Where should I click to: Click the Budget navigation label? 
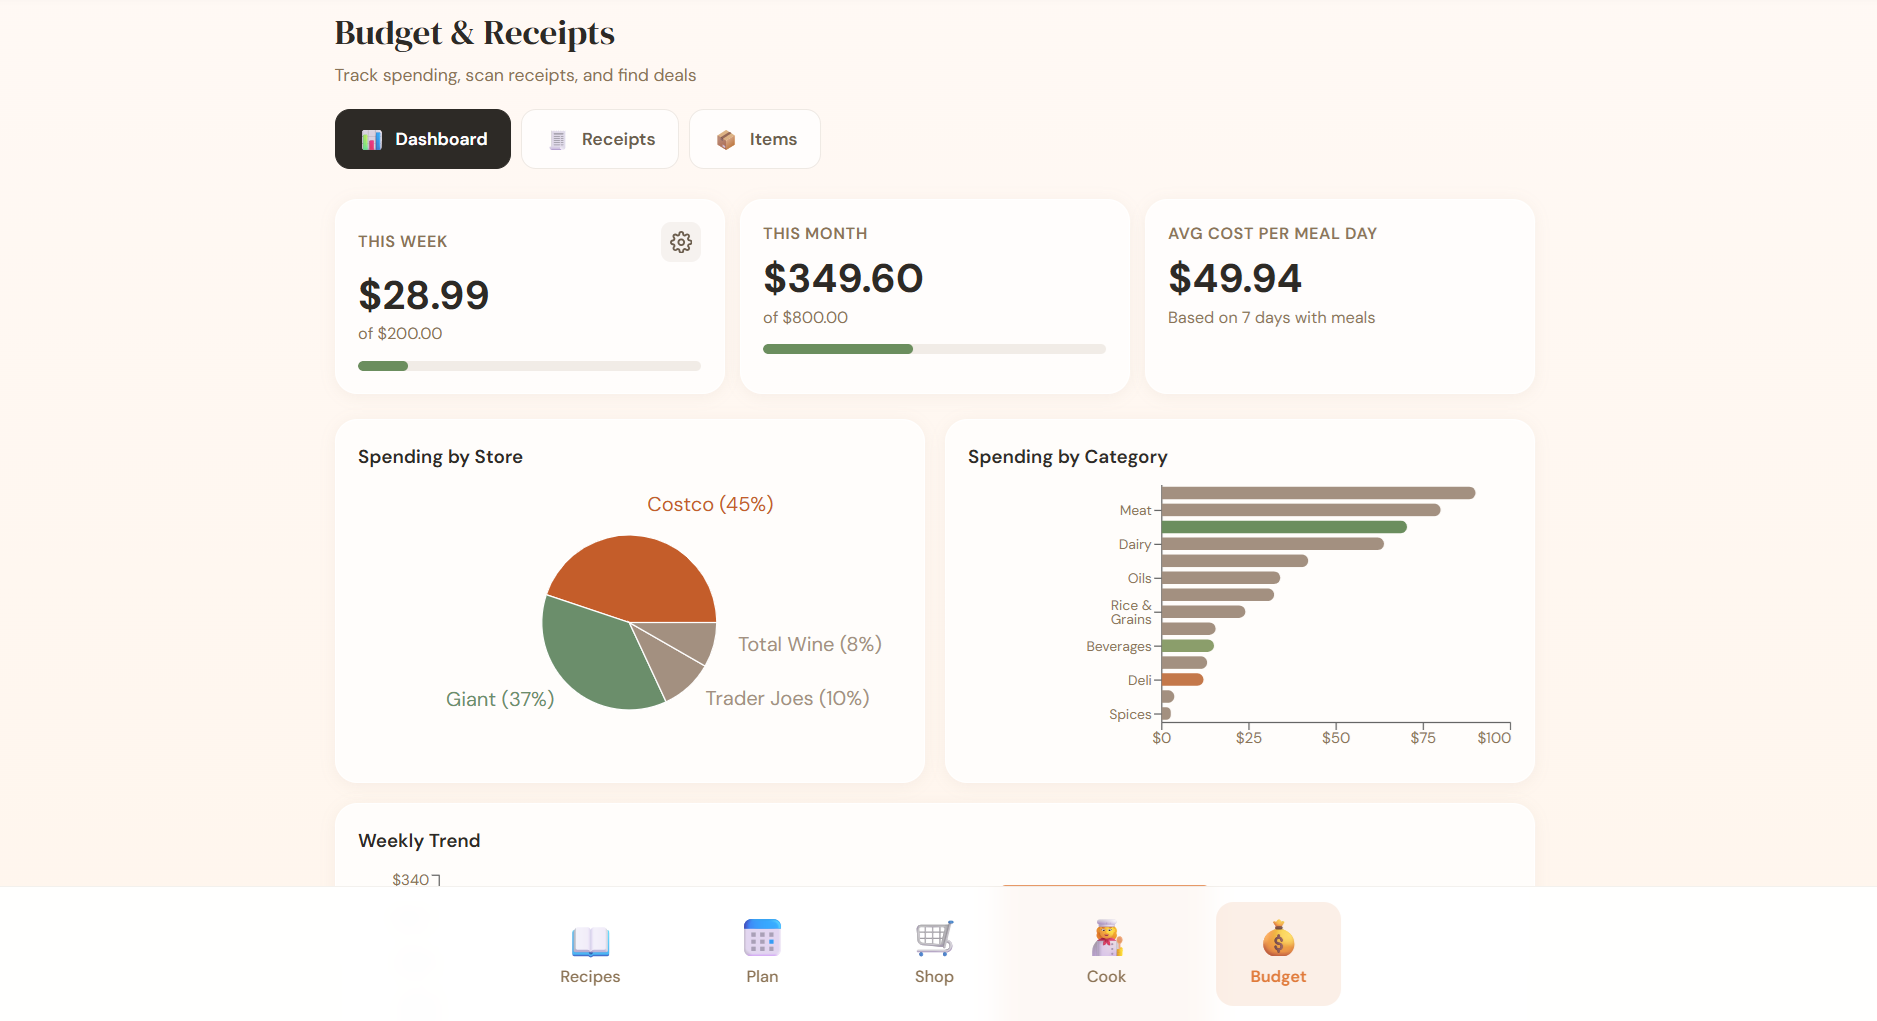pyautogui.click(x=1277, y=977)
